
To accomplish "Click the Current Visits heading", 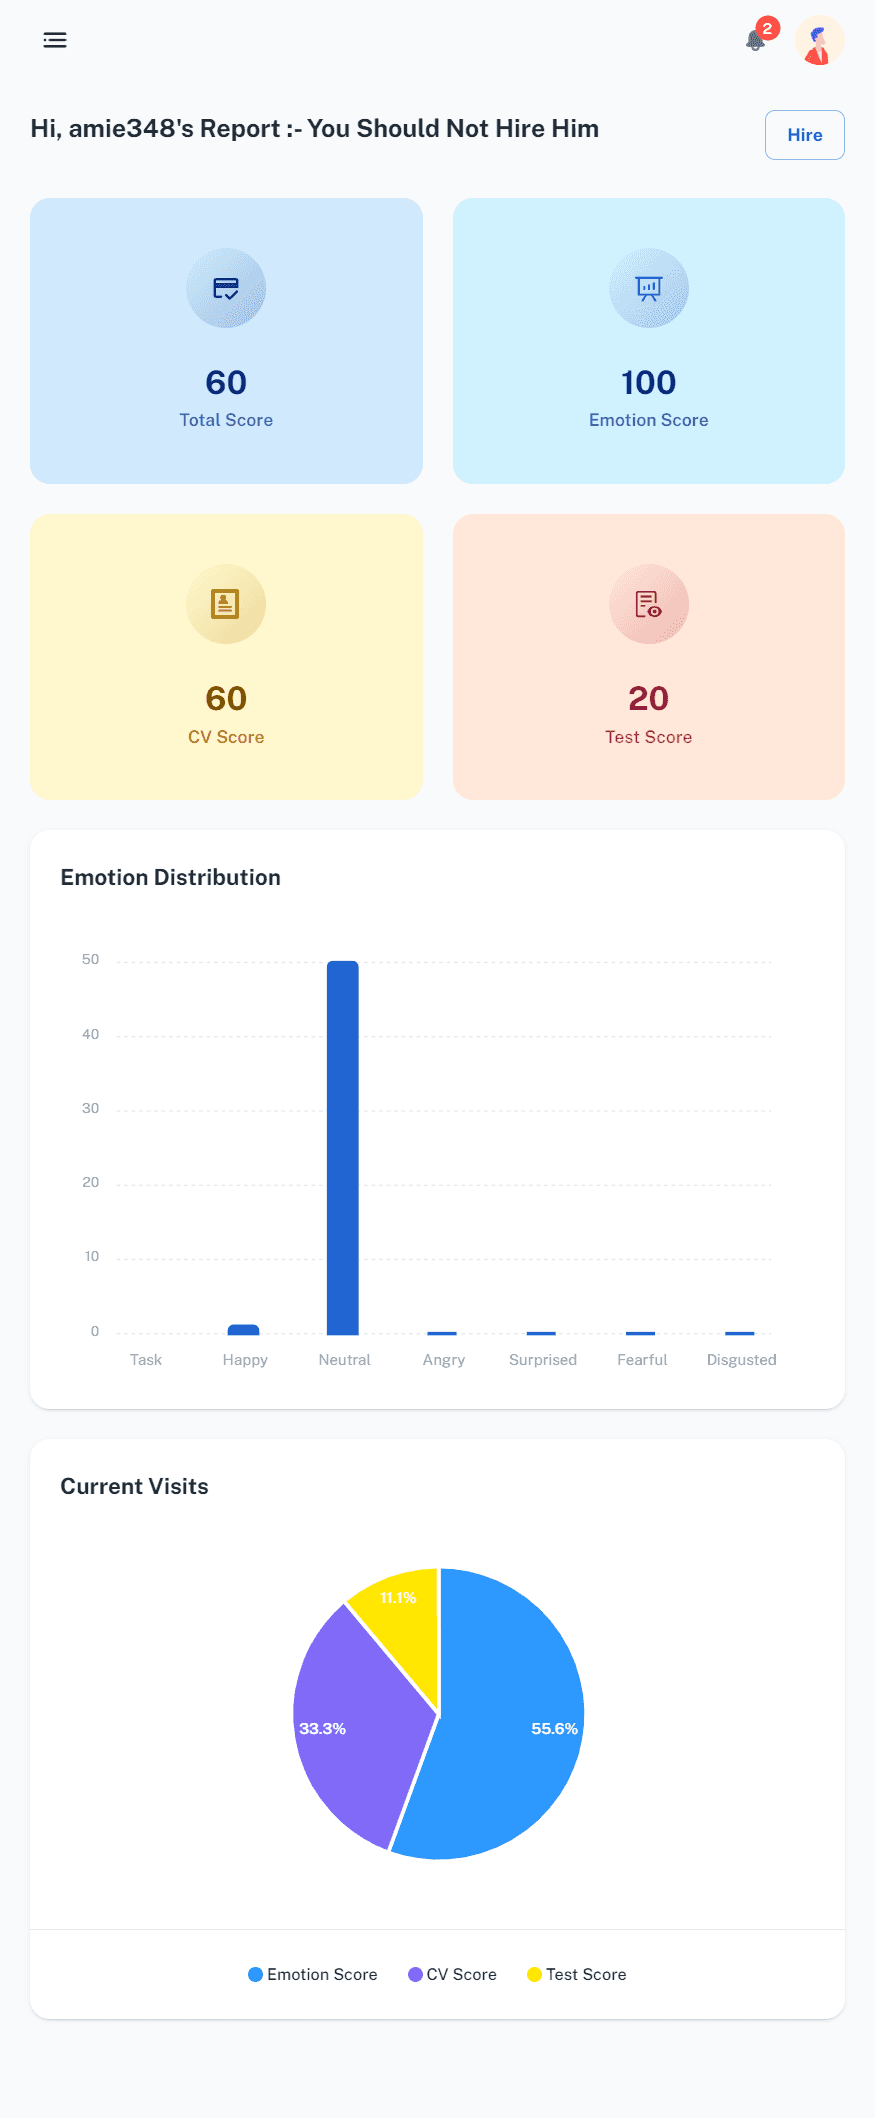I will point(135,1486).
